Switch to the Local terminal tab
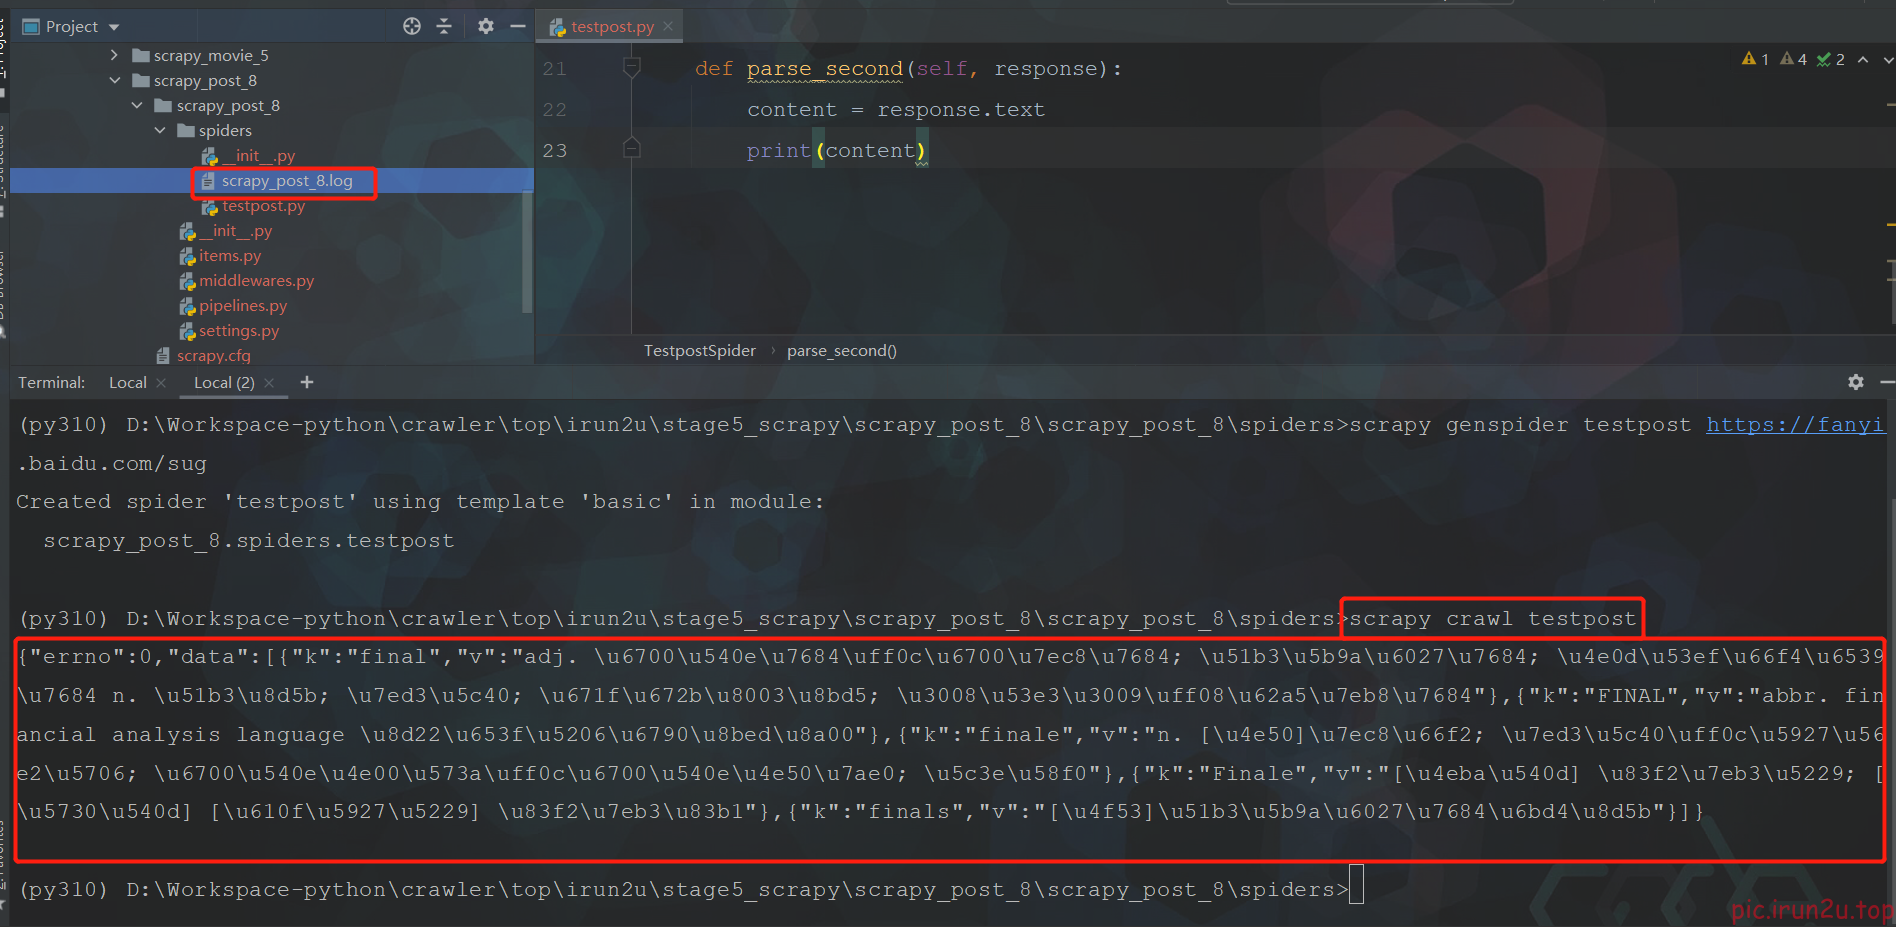This screenshot has width=1896, height=927. tap(127, 382)
